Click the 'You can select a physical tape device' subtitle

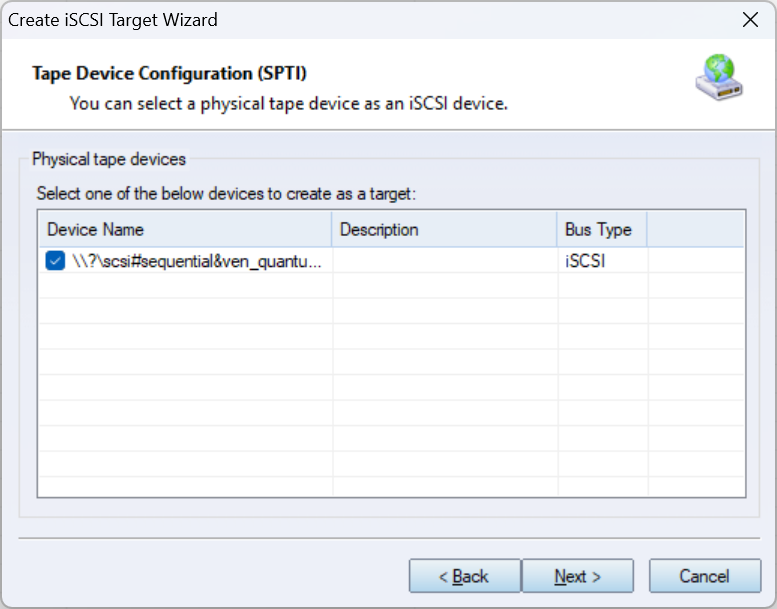288,103
